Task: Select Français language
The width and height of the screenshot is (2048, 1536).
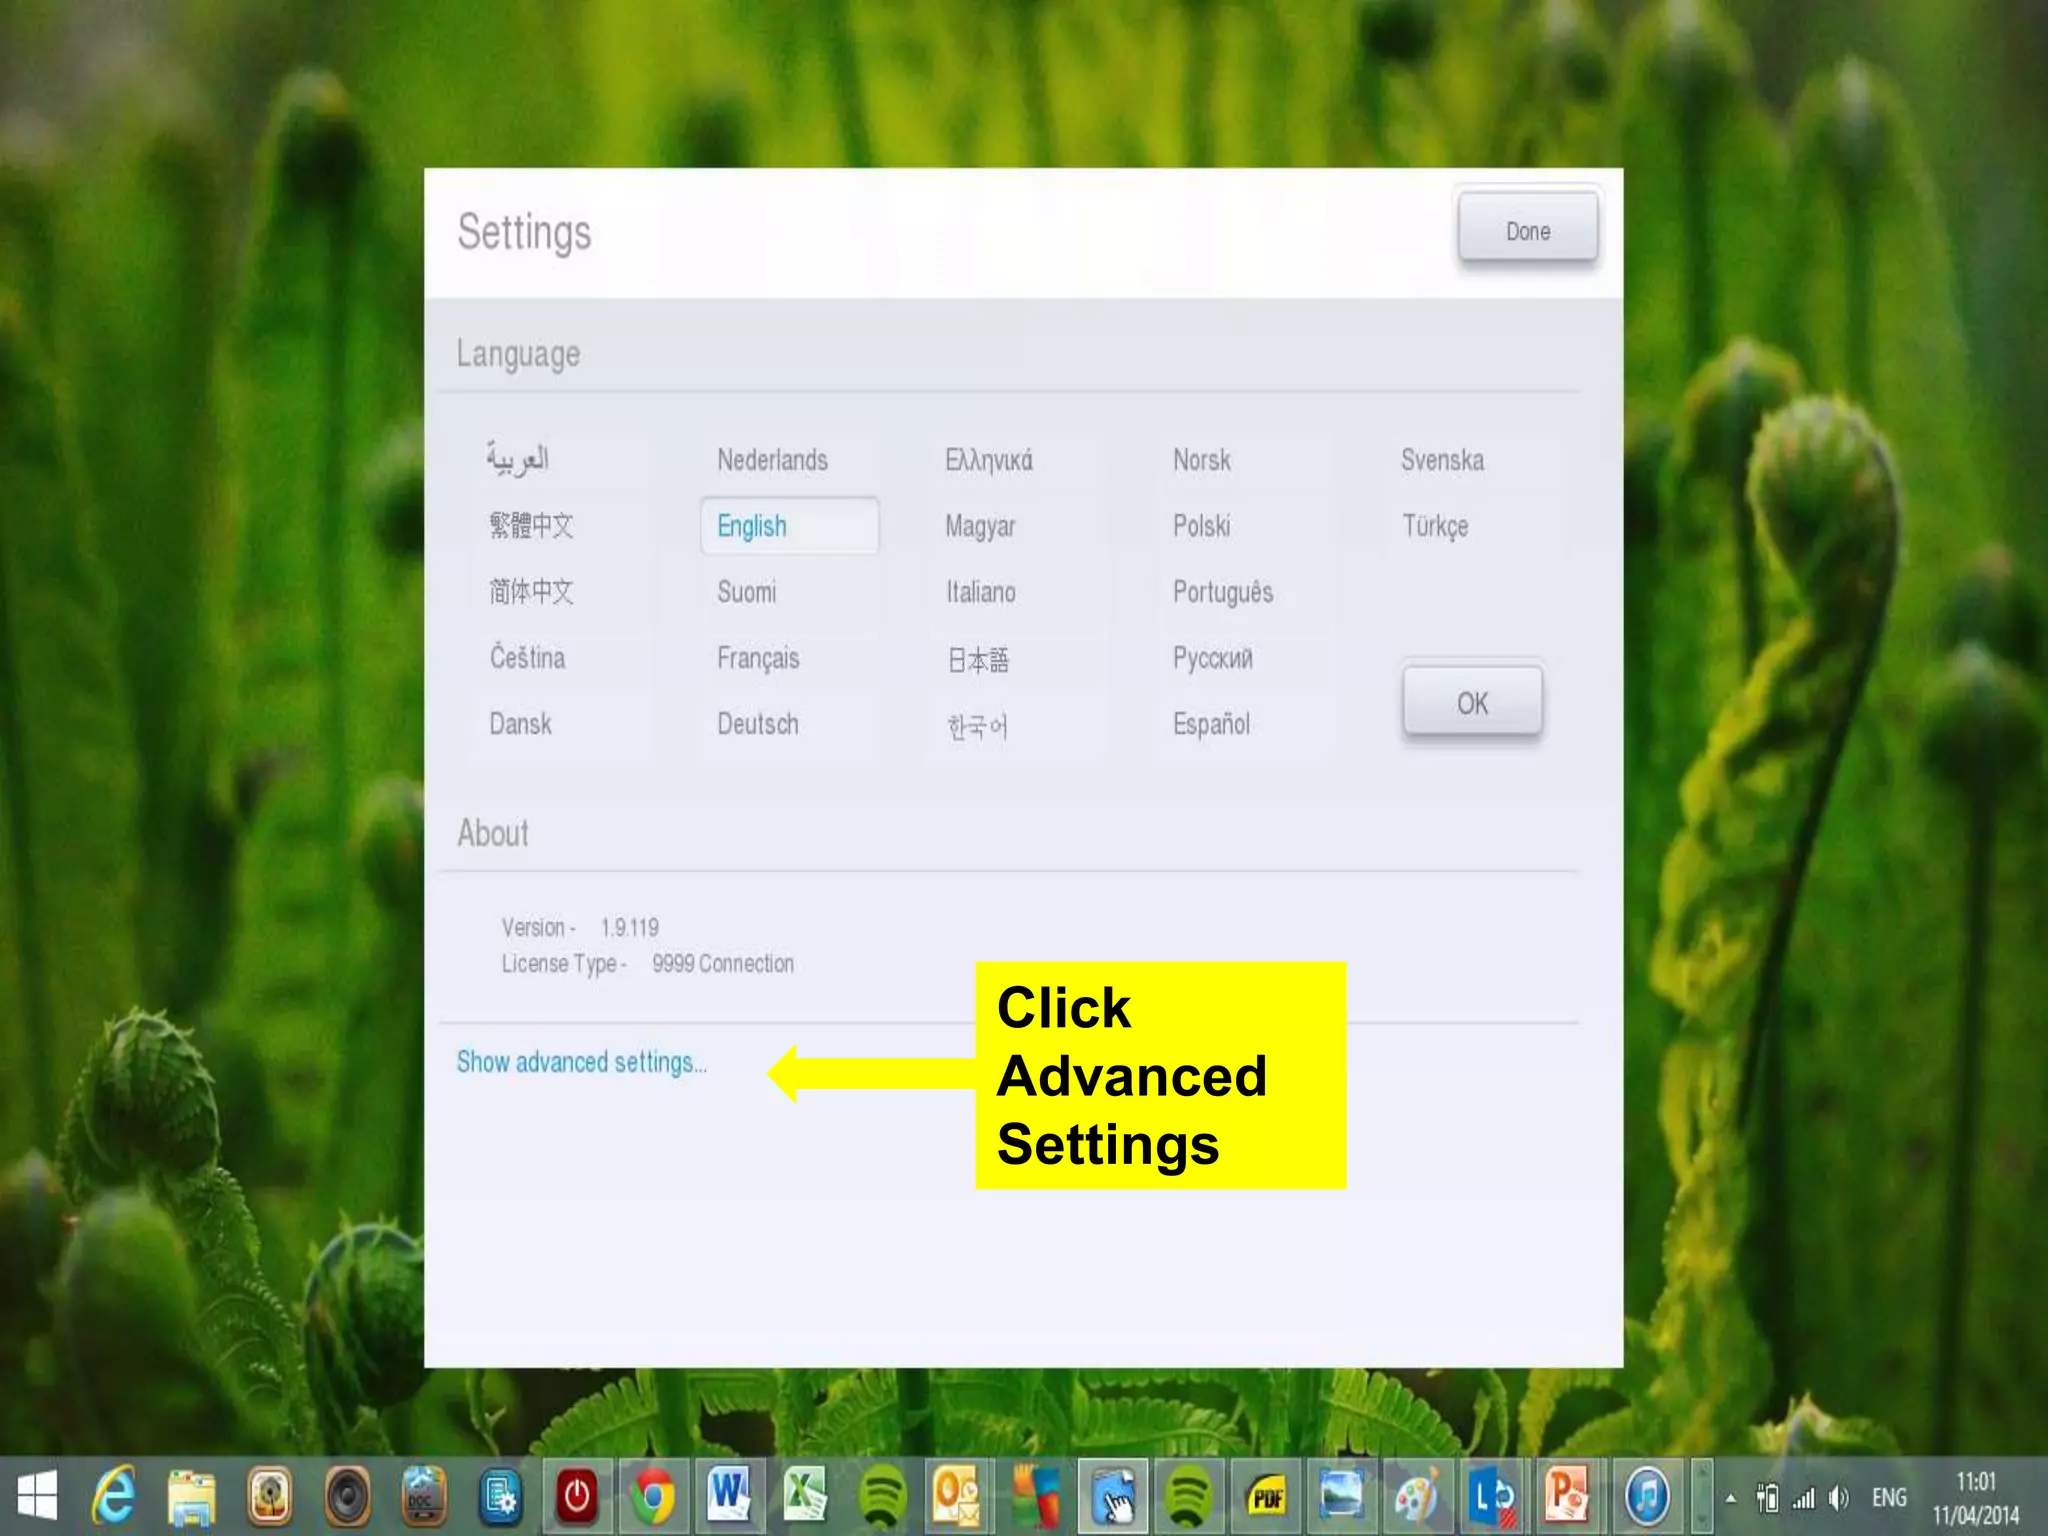Action: click(x=758, y=659)
